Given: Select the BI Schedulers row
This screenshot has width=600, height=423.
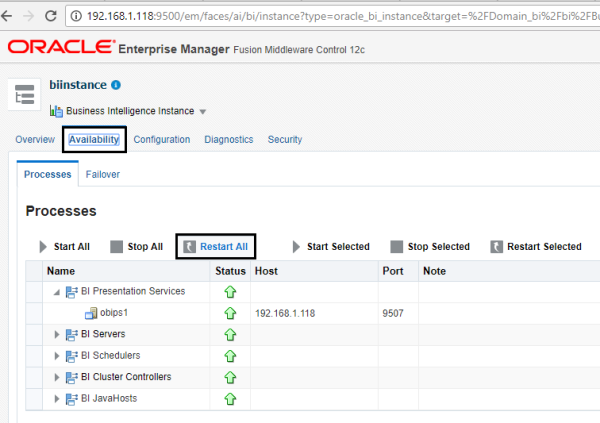Looking at the screenshot, I should [313, 356].
